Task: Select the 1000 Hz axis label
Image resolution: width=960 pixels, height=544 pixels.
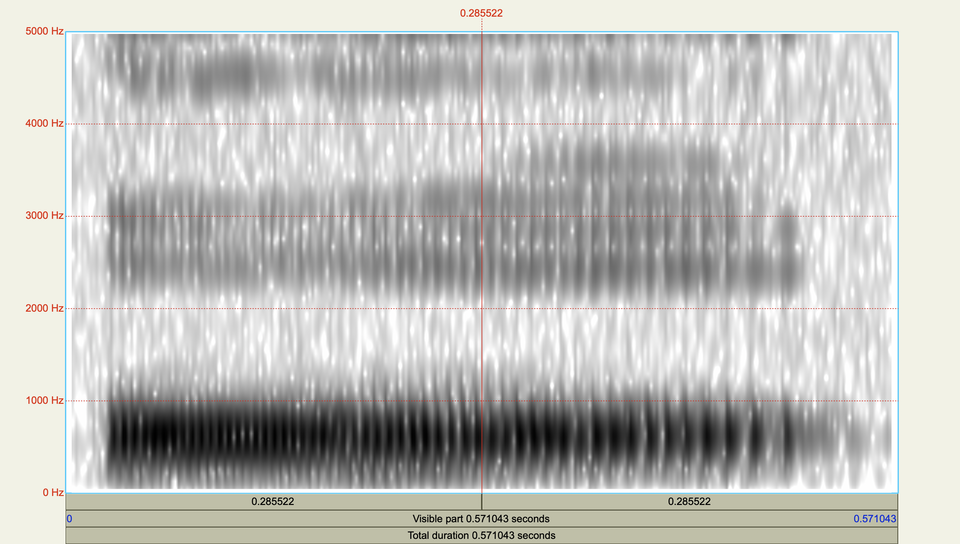Action: coord(44,400)
